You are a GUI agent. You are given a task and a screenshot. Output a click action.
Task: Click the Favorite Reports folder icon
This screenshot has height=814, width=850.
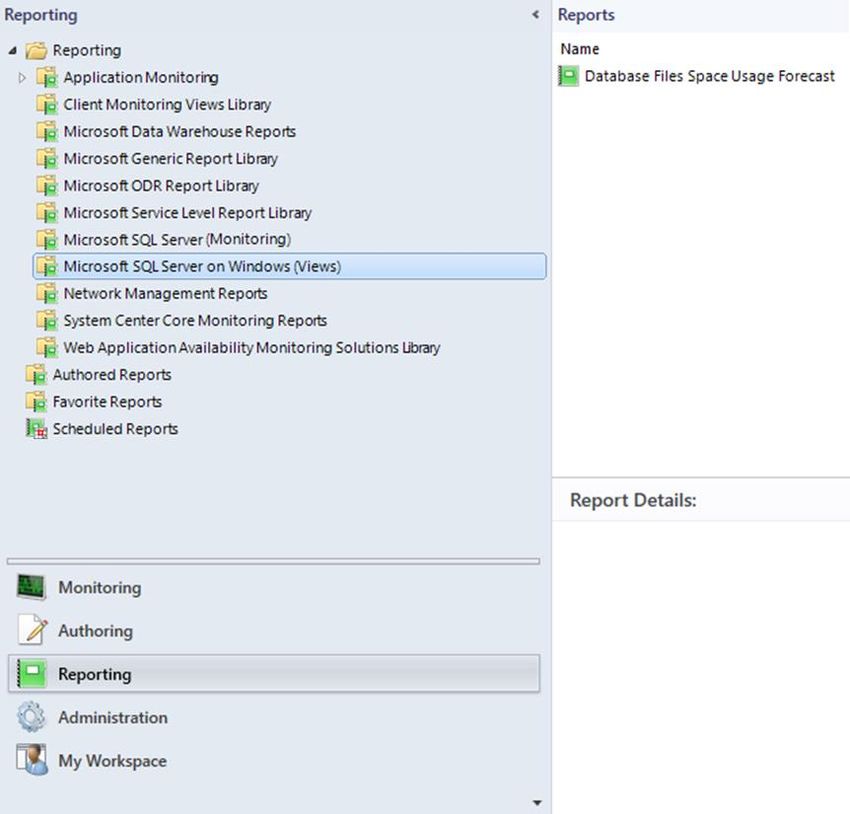(x=36, y=402)
